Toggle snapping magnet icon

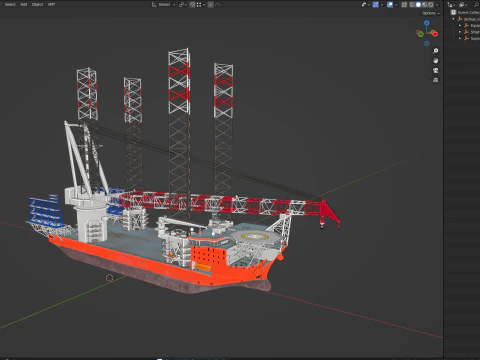[x=193, y=5]
